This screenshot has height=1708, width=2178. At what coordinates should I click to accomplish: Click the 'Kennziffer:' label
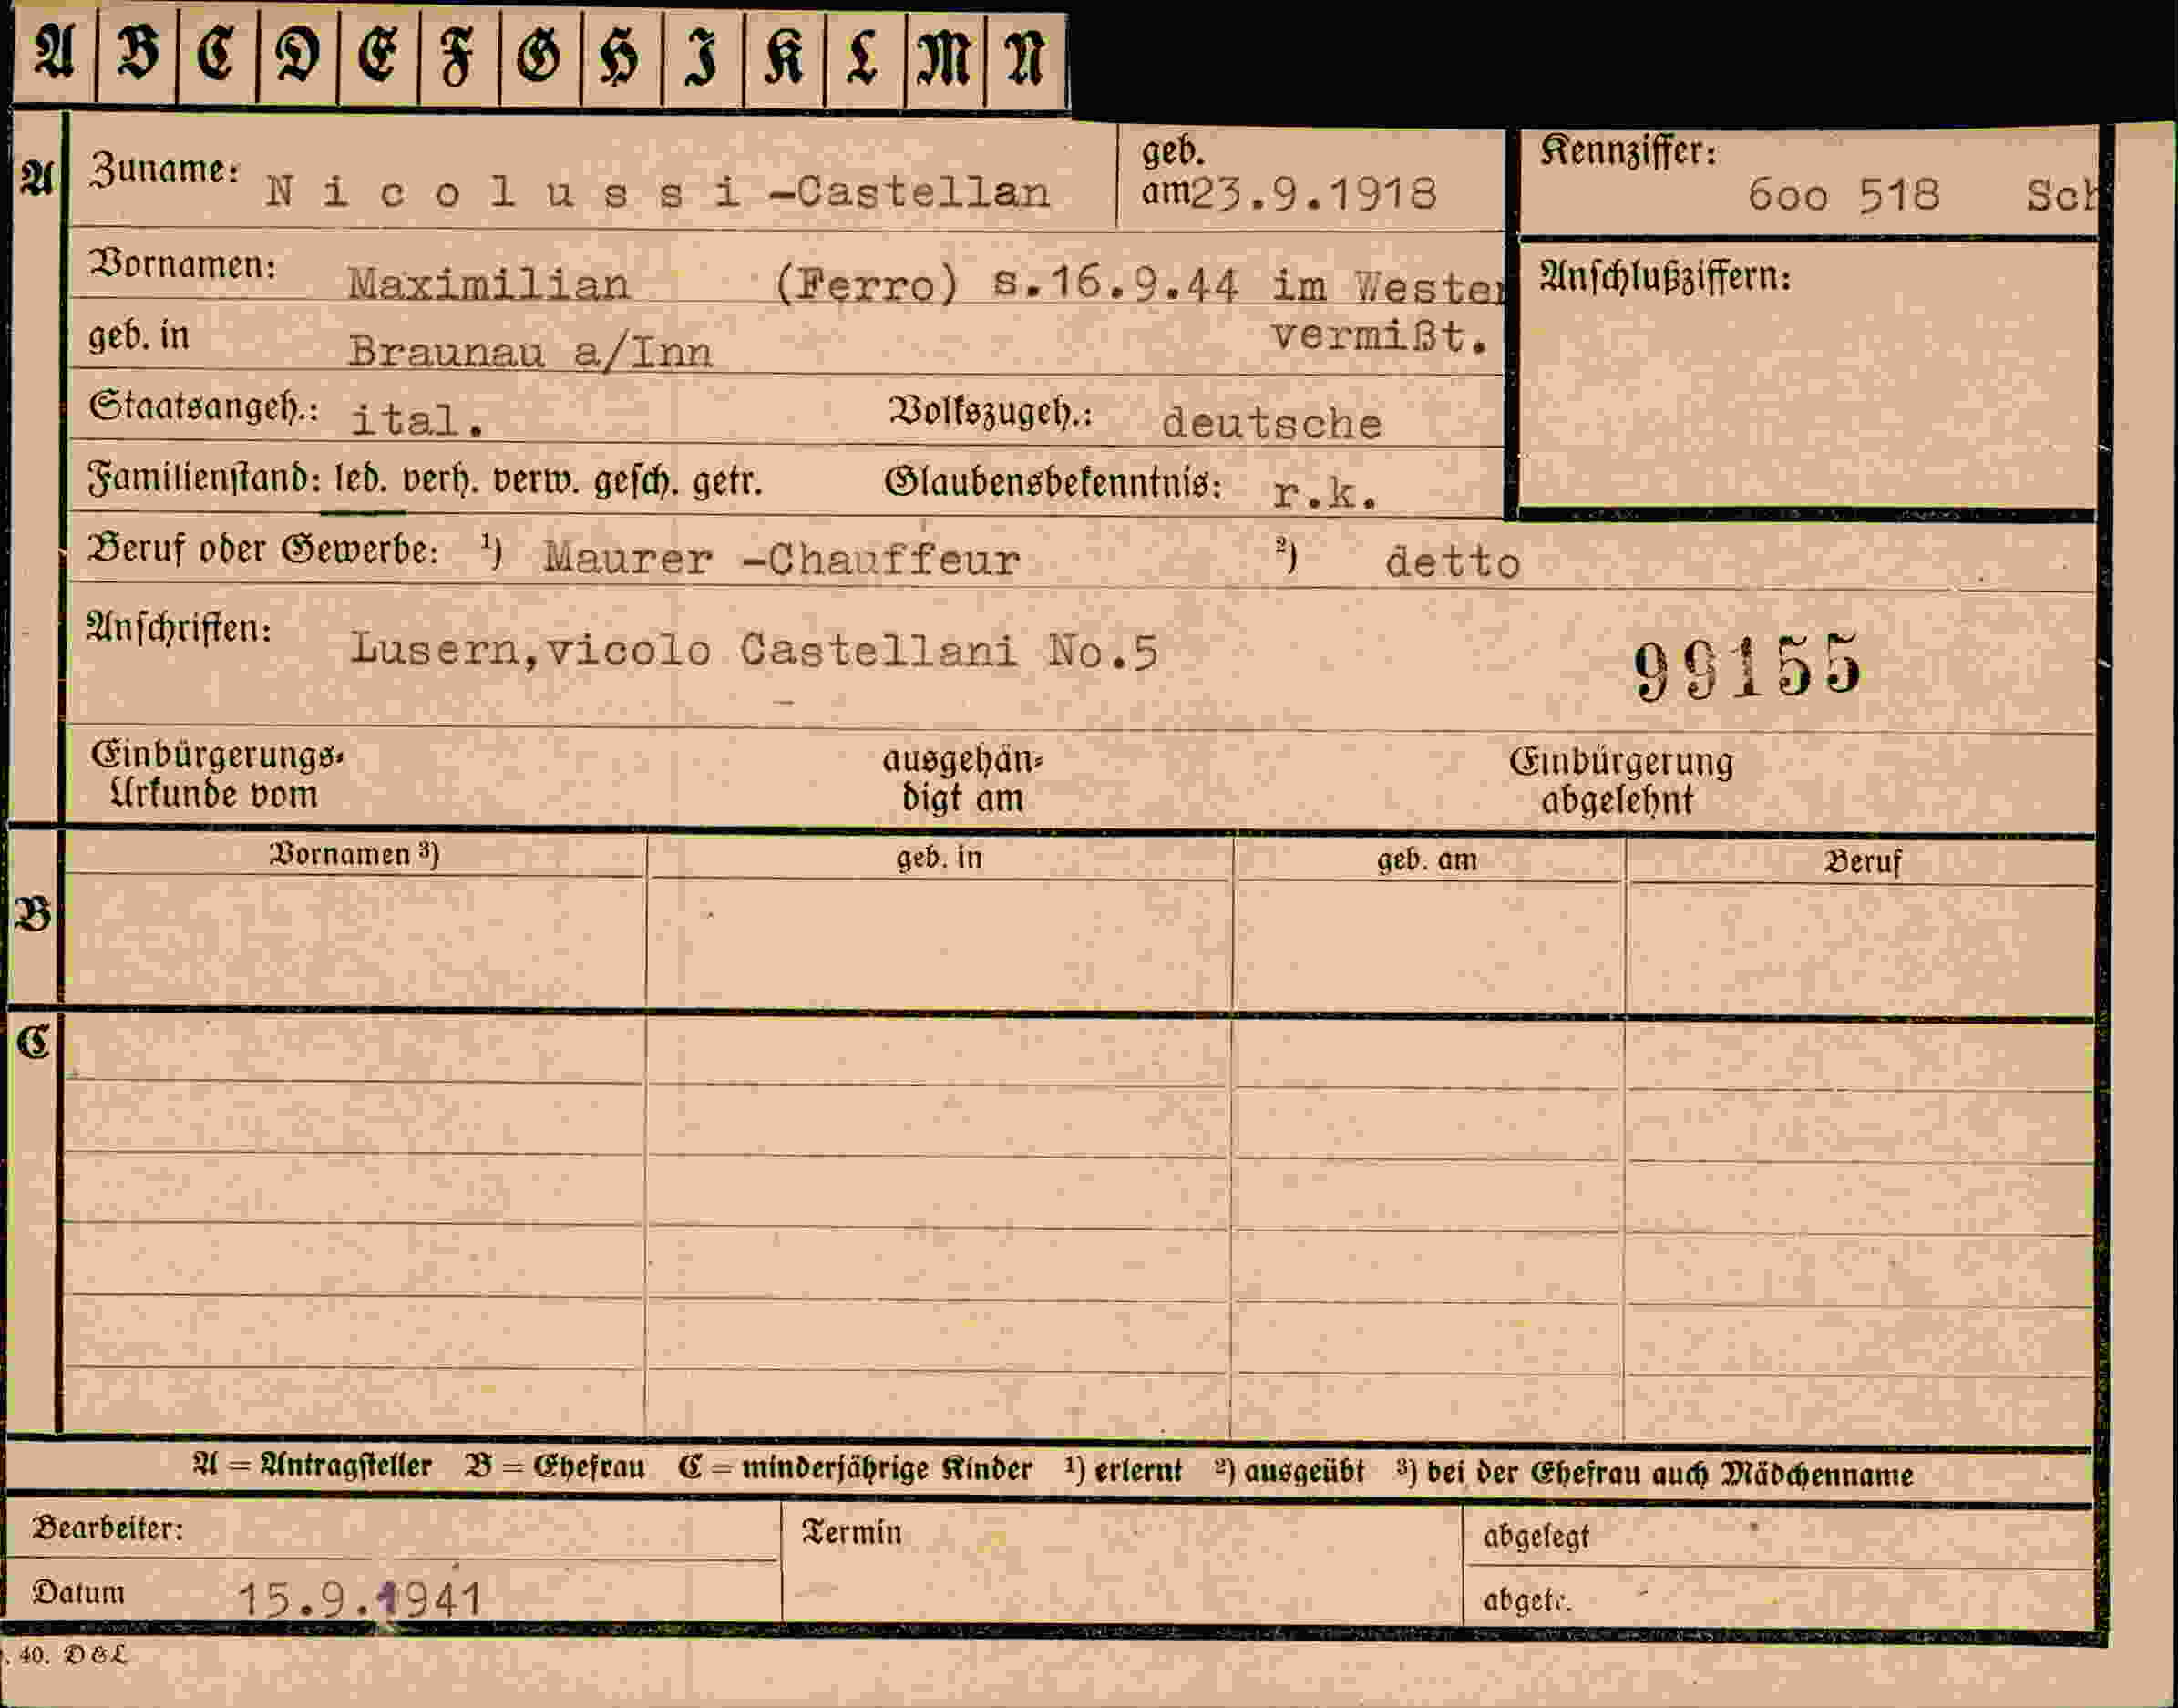[1628, 151]
